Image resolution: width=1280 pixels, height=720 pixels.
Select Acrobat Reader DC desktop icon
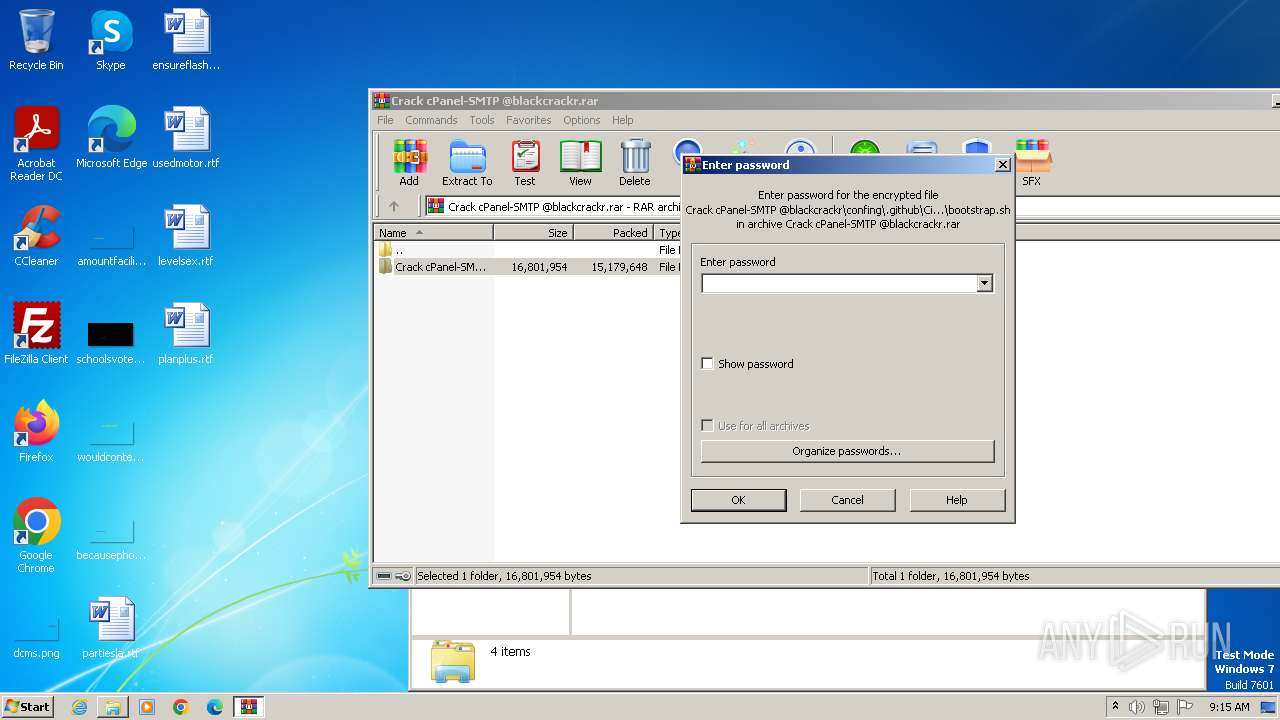click(x=36, y=144)
